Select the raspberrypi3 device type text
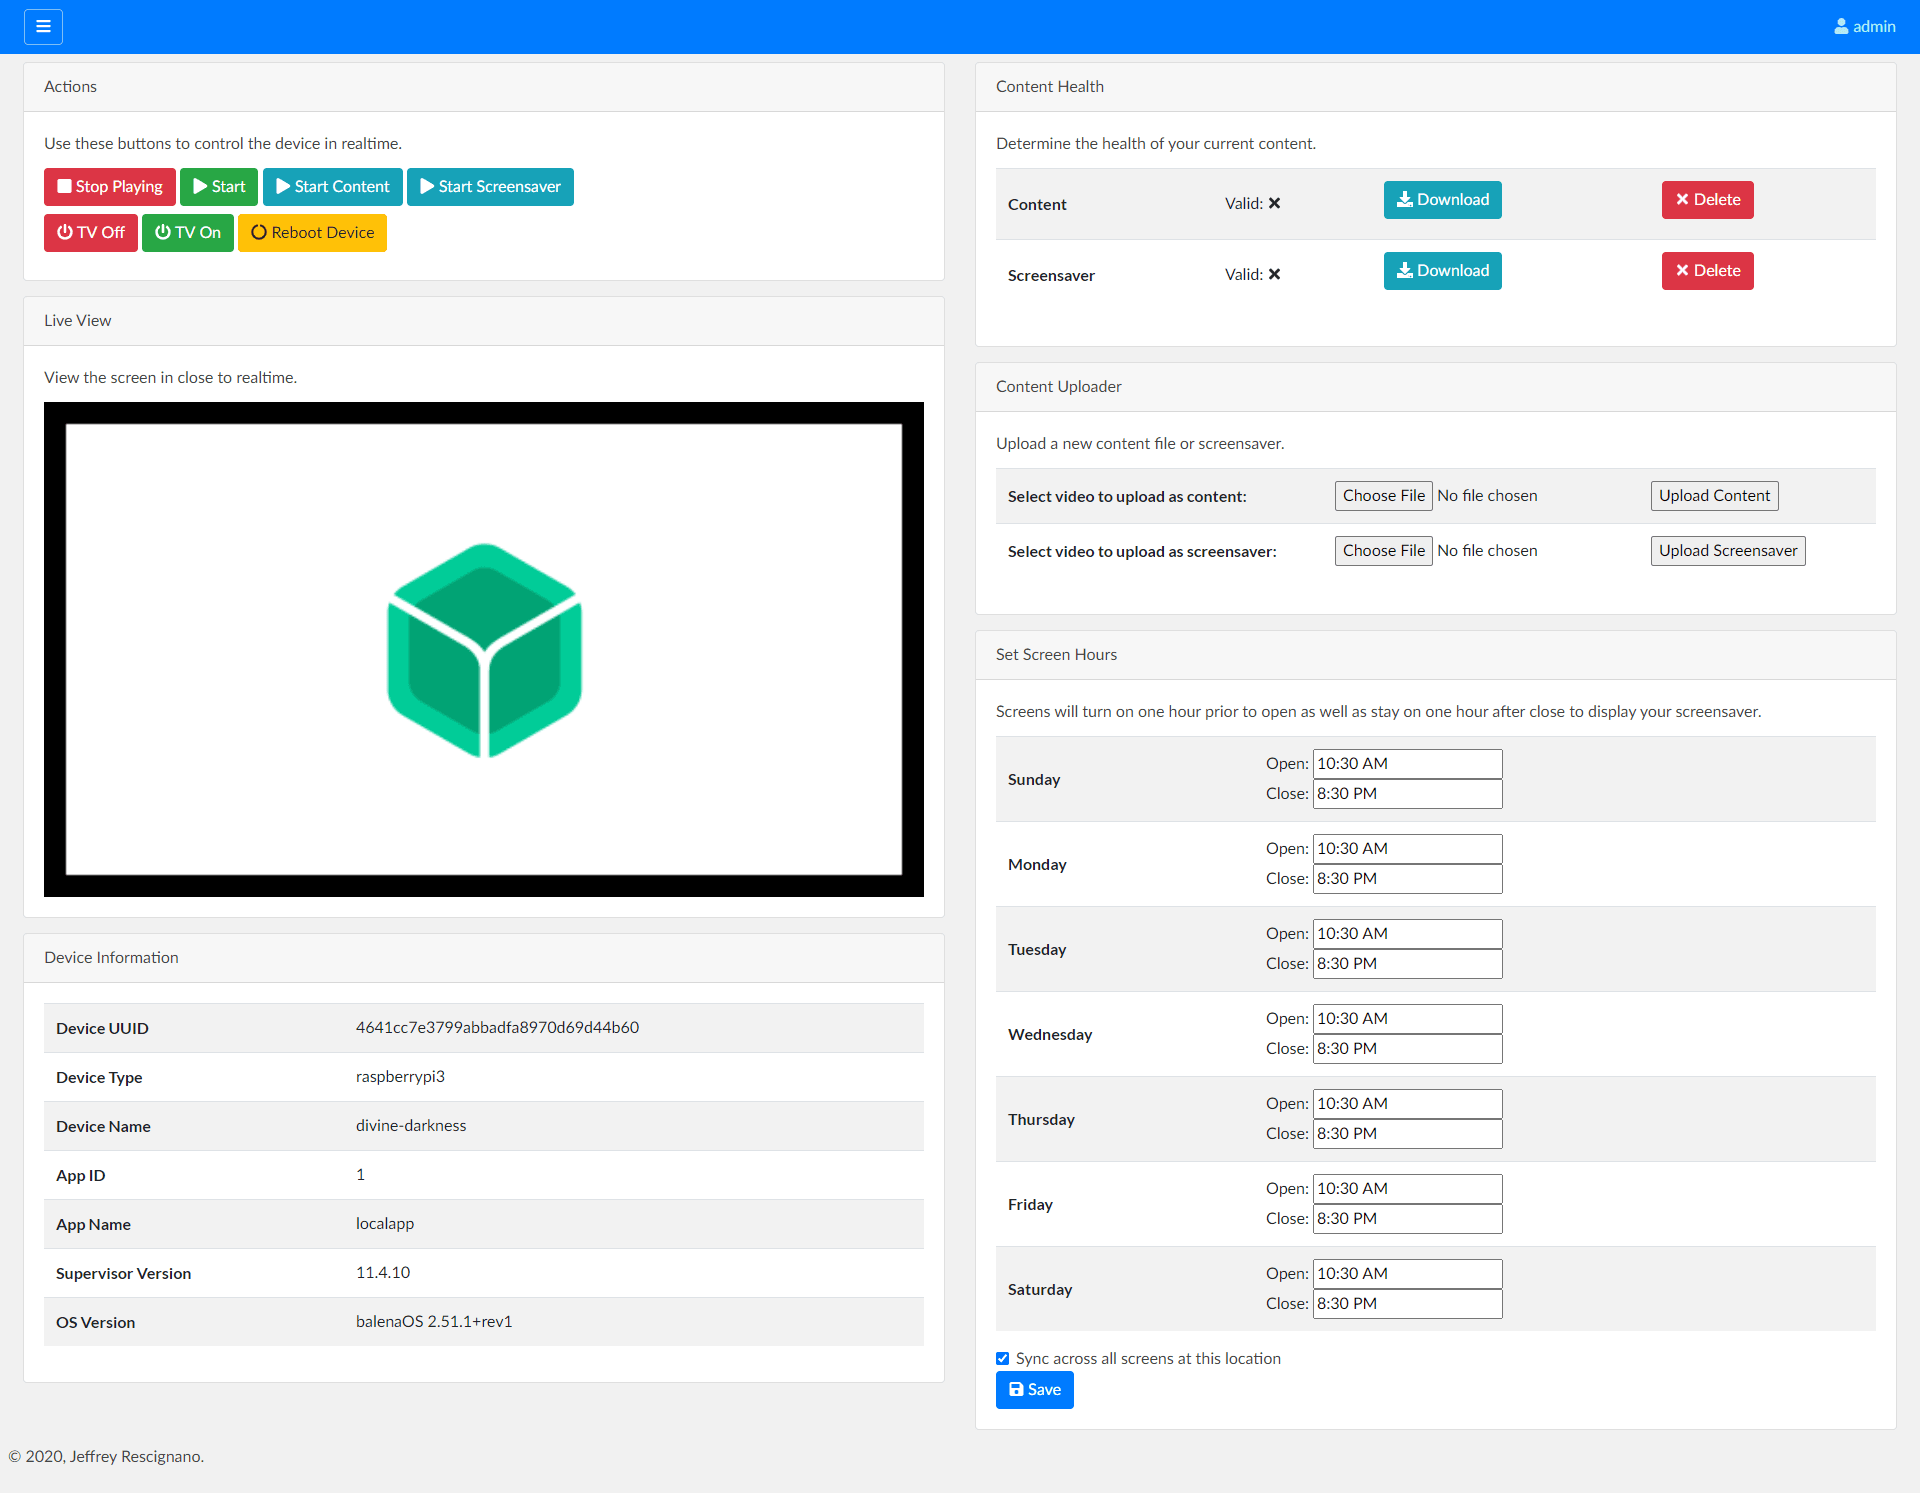The image size is (1920, 1493). [x=400, y=1077]
